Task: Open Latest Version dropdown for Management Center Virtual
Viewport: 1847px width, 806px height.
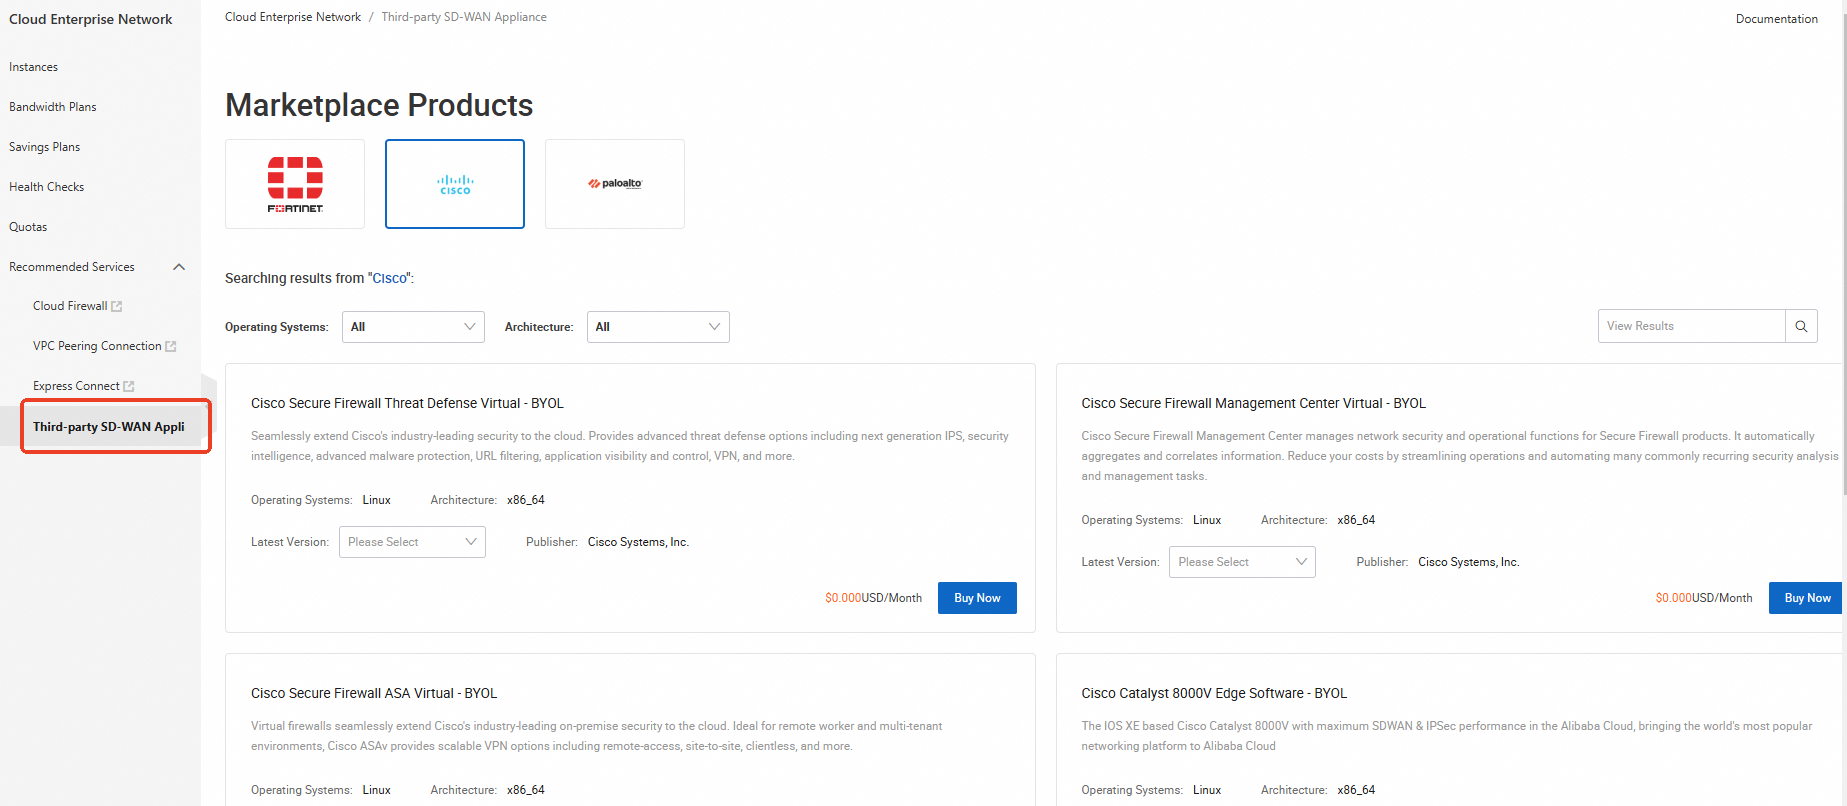Action: coord(1242,562)
